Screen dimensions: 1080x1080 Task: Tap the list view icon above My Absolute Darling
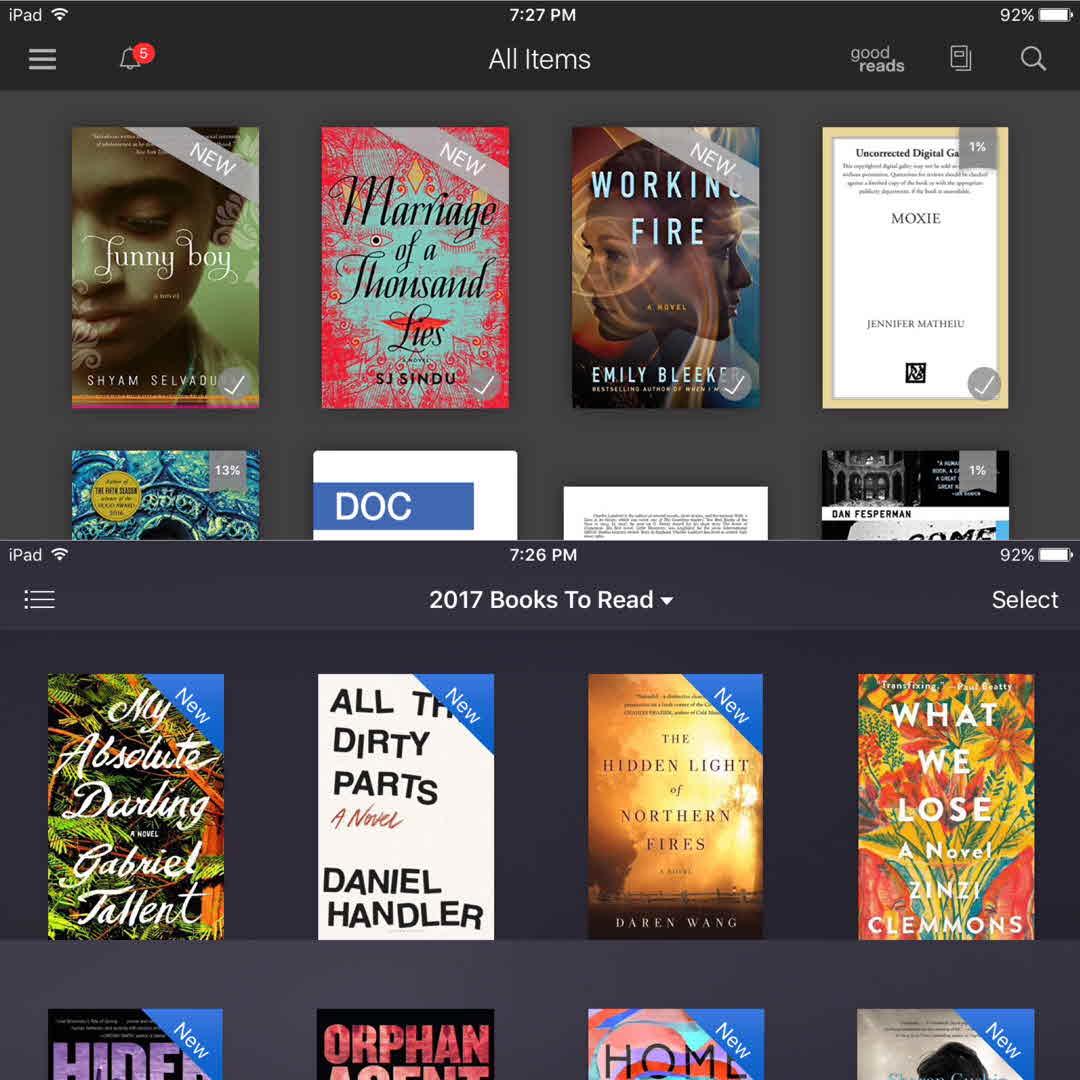40,600
